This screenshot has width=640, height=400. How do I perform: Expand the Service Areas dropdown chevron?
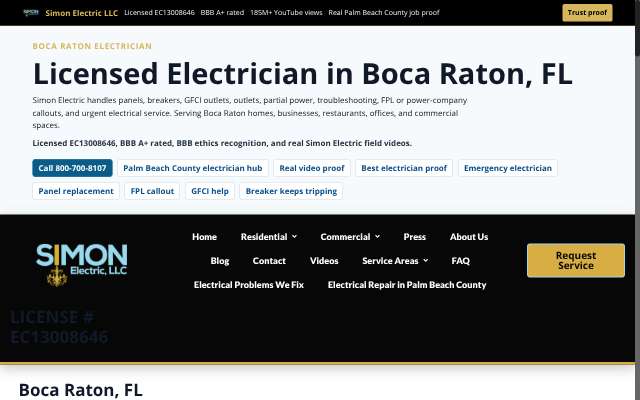pos(426,260)
